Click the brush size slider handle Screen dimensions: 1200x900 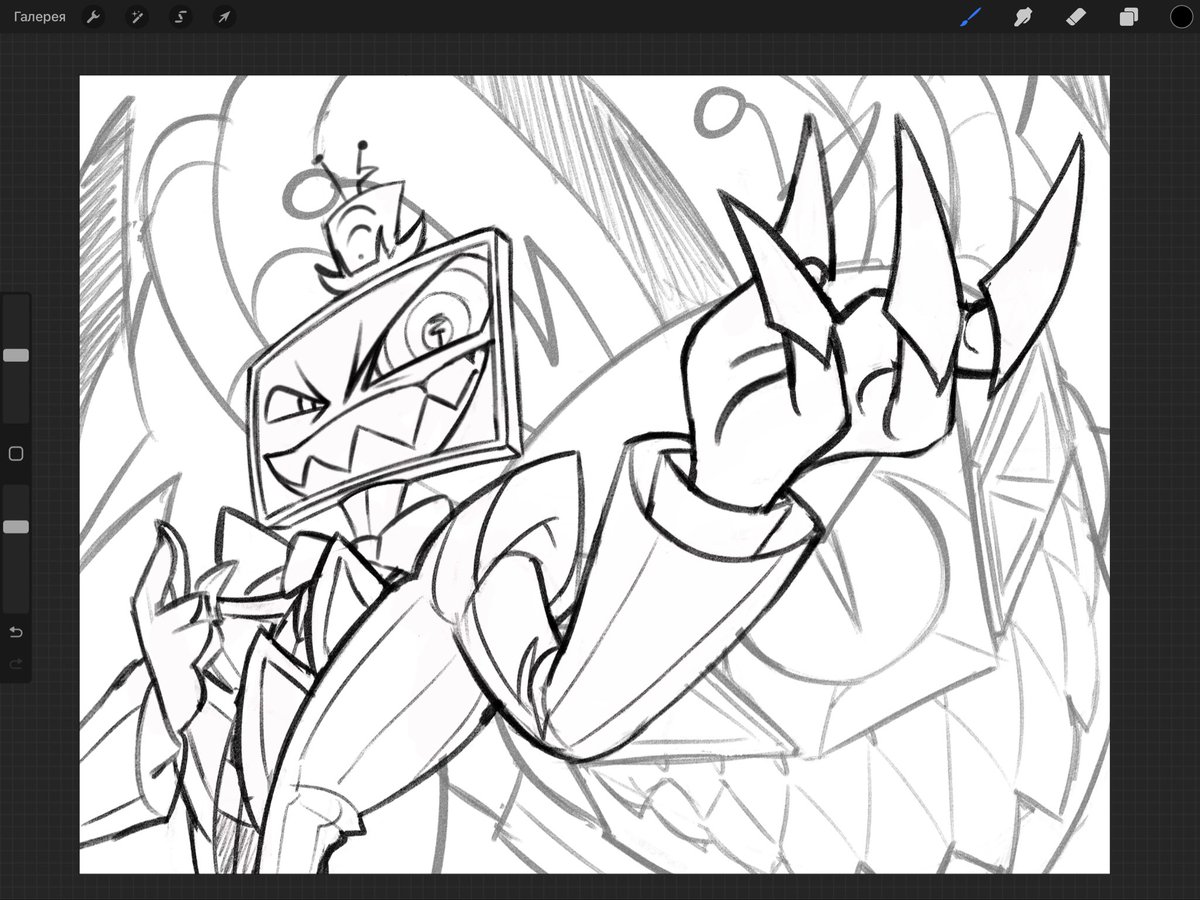(16, 355)
